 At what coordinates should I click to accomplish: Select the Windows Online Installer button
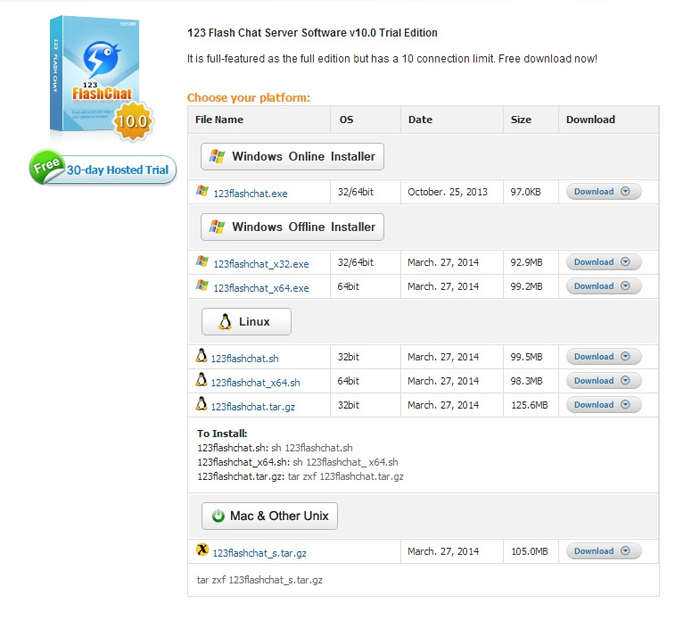point(292,156)
